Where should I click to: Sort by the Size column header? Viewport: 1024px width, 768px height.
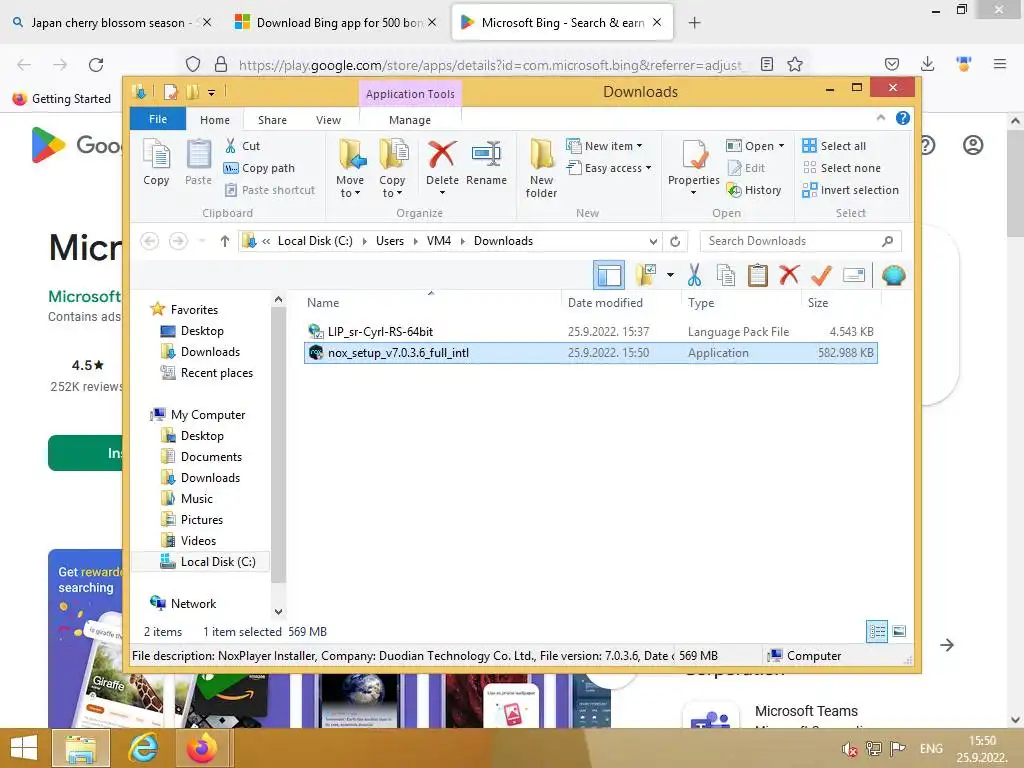tap(840, 302)
